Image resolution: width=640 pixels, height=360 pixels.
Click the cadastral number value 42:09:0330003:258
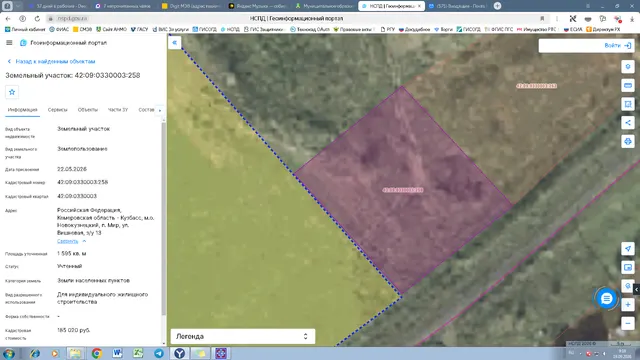(82, 182)
